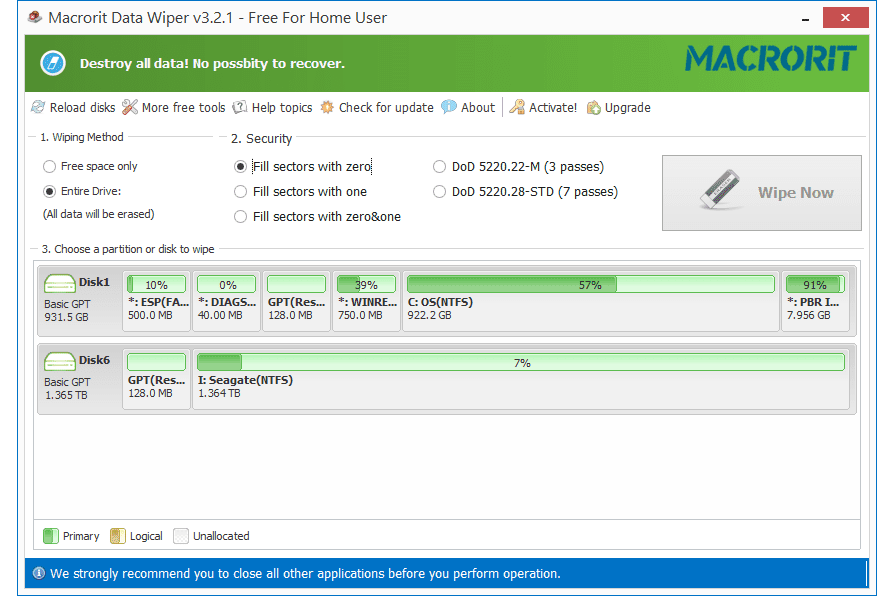Choose the Entire Drive wiping method
Viewport: 894px width, 596px height.
point(49,191)
